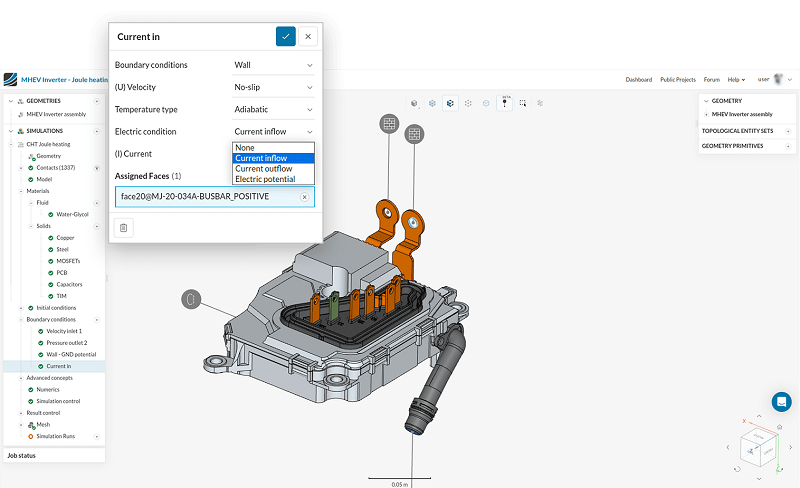Click the orientation cube front face
The image size is (800, 488).
751,451
